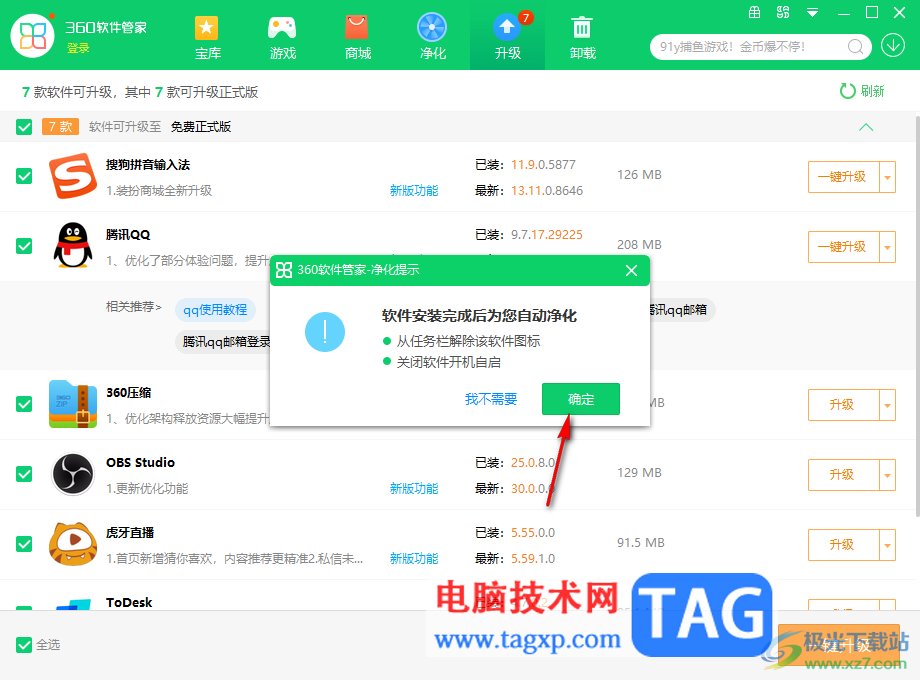
Task: Open dropdown arrow beside 搜狗拼音输入法 一键升级
Action: tap(887, 177)
